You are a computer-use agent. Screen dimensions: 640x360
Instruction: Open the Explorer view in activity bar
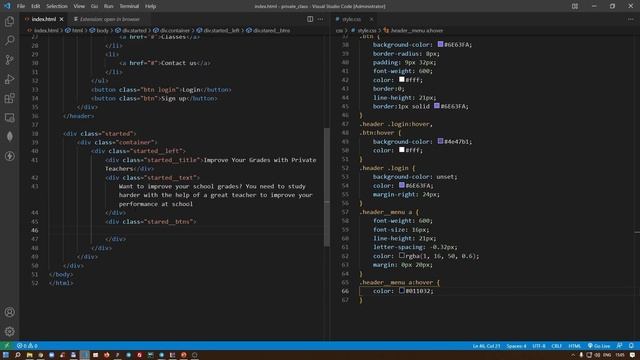(x=9, y=21)
